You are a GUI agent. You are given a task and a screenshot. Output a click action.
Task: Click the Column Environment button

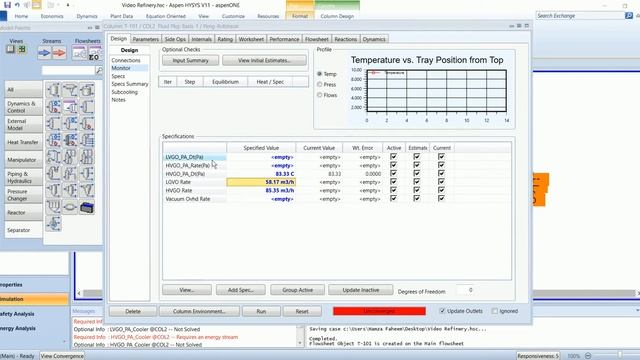199,311
